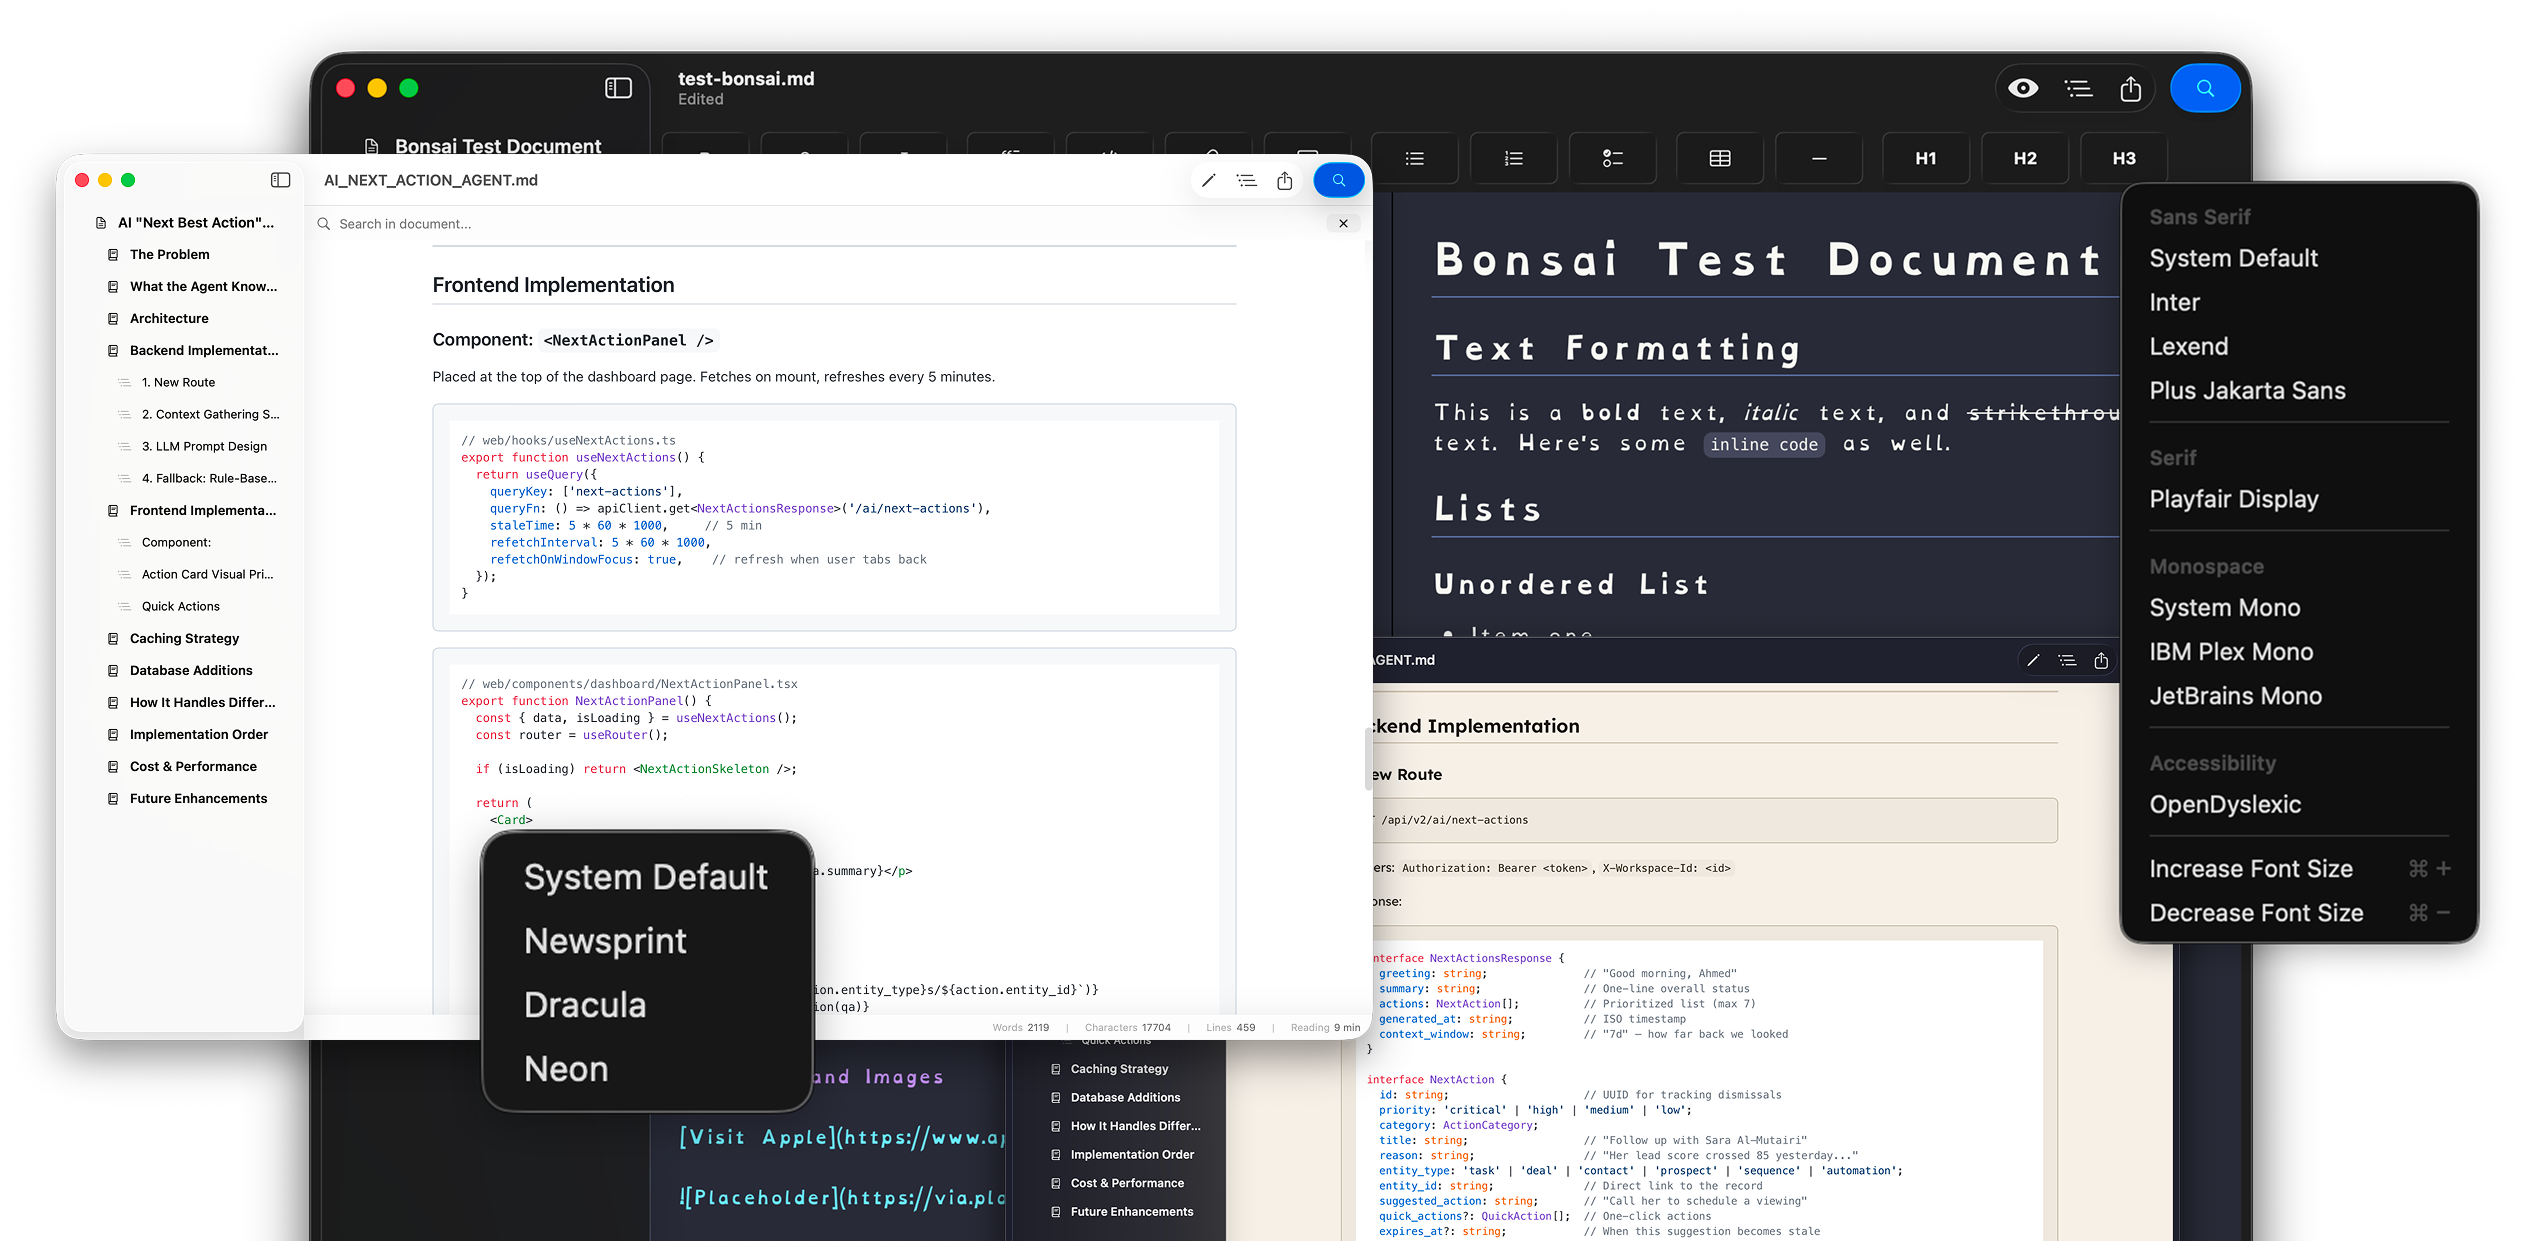
Task: Toggle sidebar in the AI_NEXT_ACTION_AGENT.md window
Action: tap(280, 180)
